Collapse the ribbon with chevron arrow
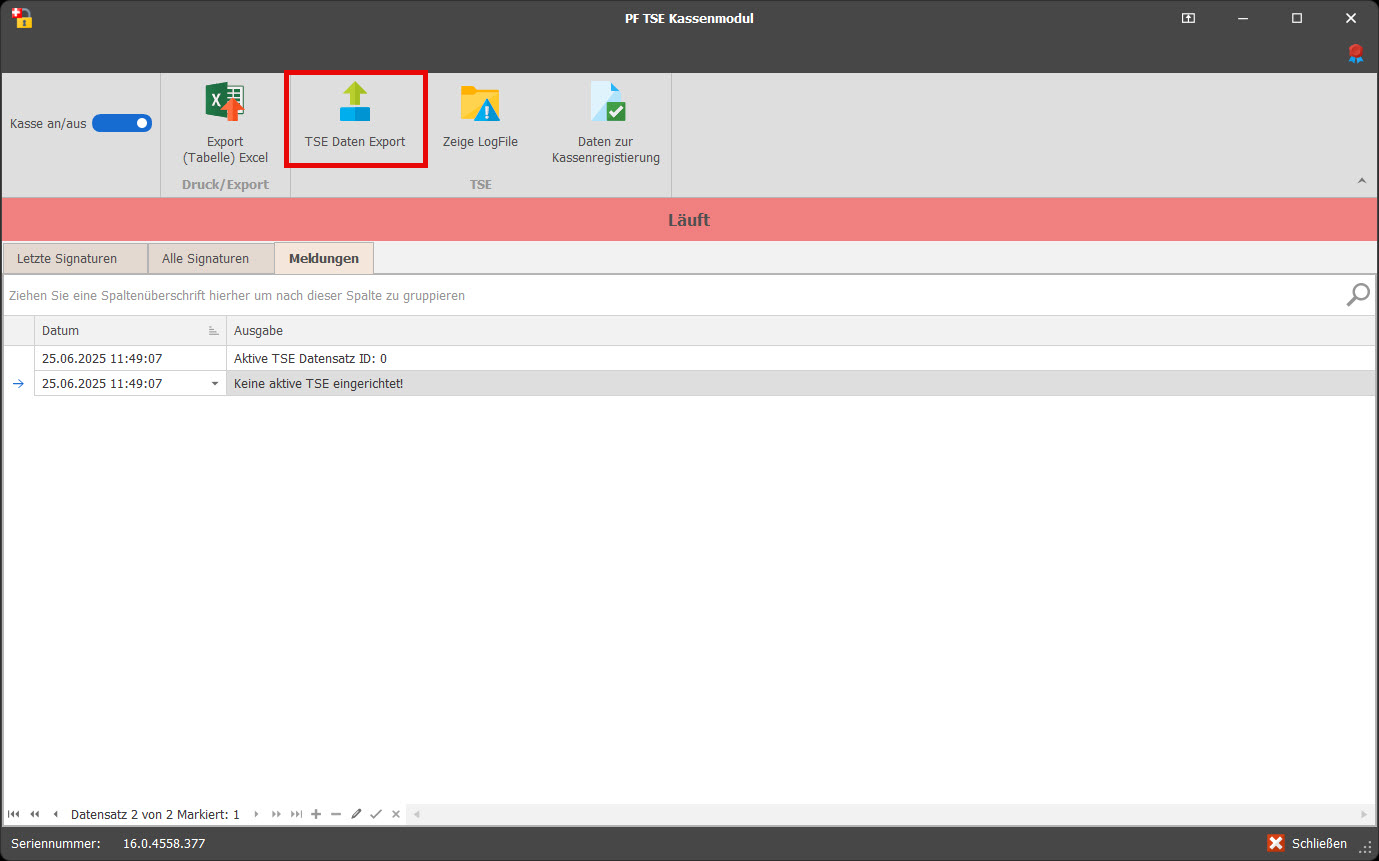Viewport: 1379px width, 861px height. click(1361, 181)
